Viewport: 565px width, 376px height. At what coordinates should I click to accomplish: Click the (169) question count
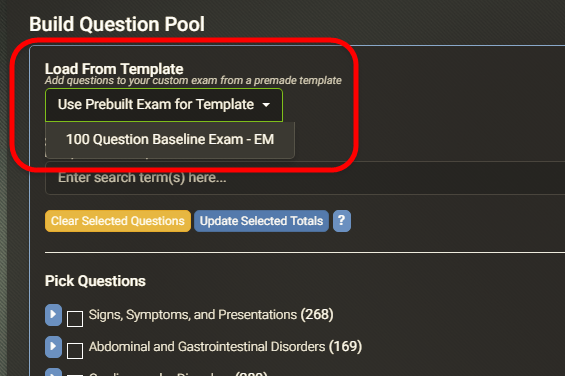coord(345,346)
